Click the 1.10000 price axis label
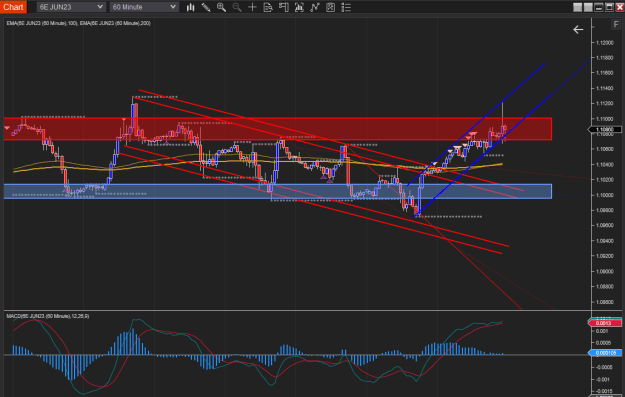 click(x=605, y=195)
